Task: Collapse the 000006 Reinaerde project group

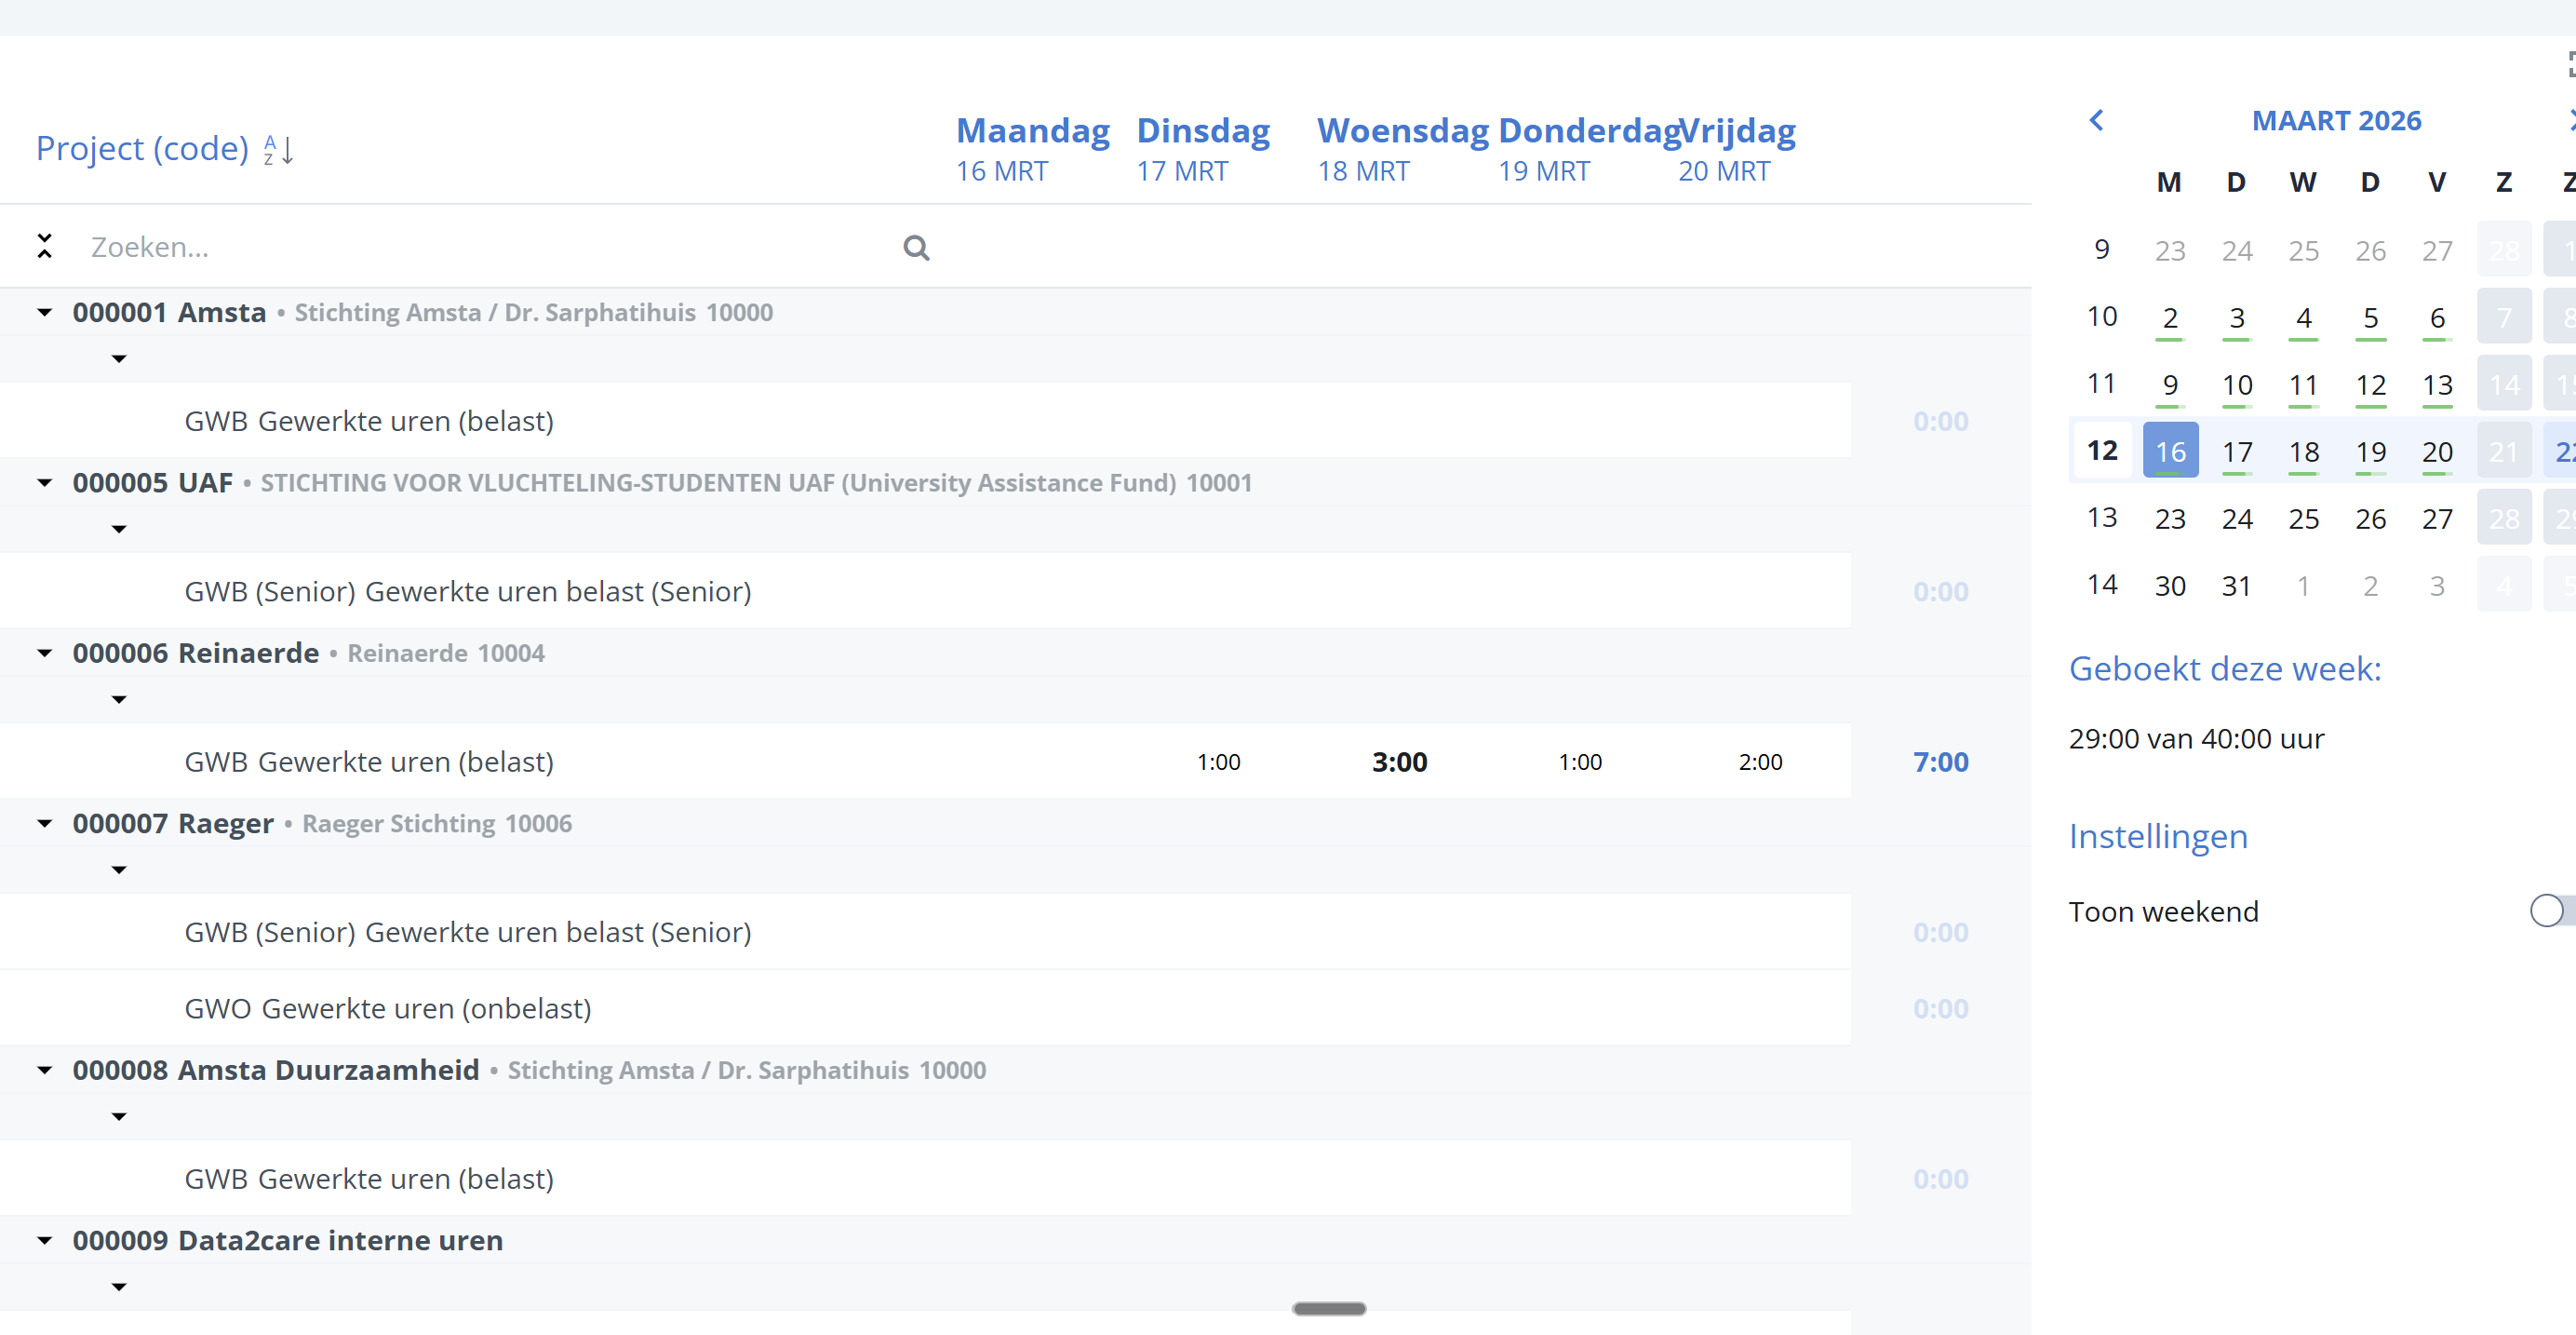Action: tap(44, 653)
